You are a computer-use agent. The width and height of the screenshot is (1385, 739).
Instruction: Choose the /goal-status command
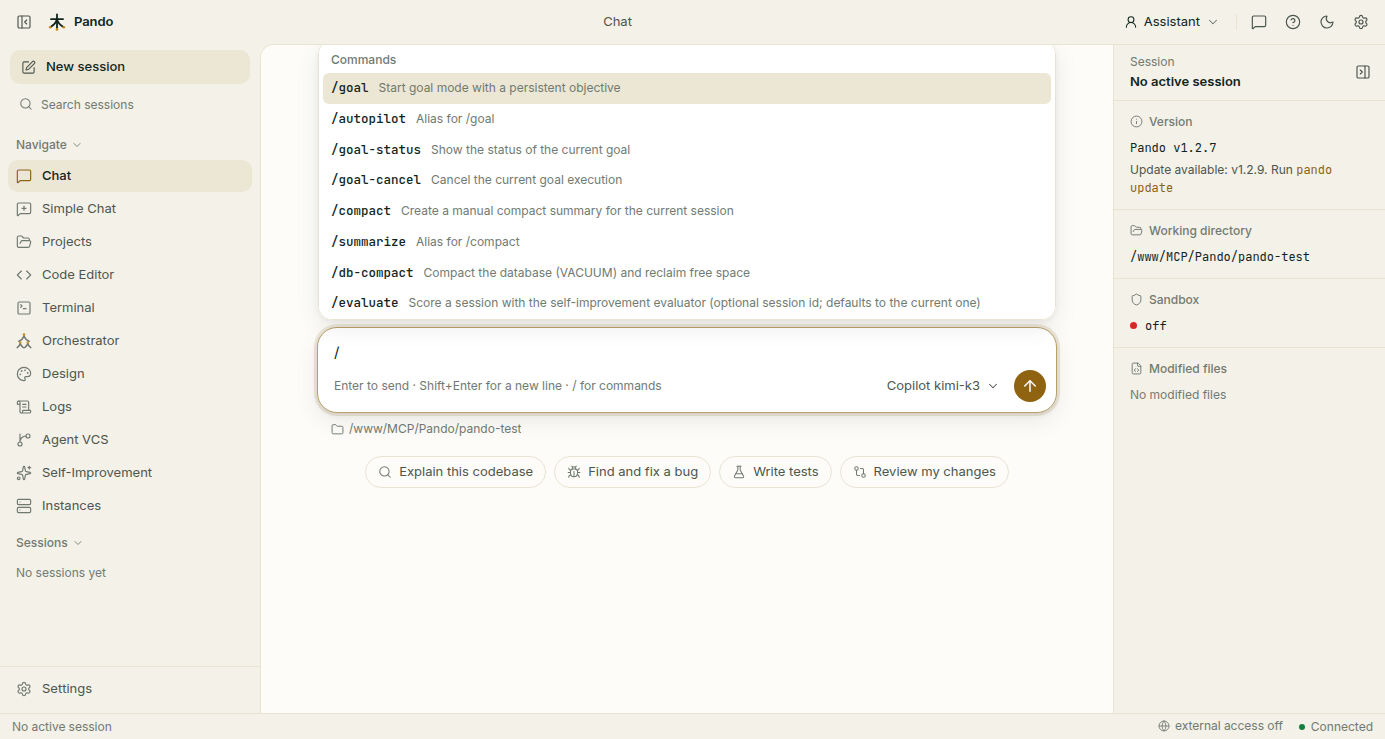(687, 150)
